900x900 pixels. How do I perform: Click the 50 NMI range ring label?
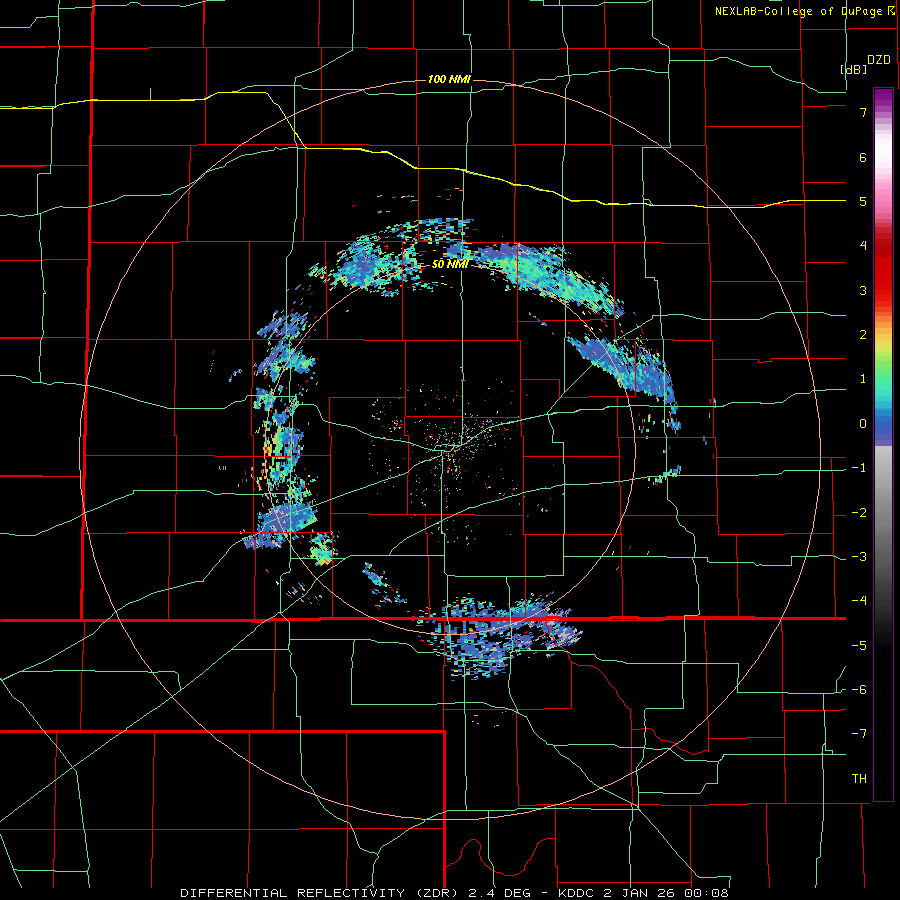point(451,264)
